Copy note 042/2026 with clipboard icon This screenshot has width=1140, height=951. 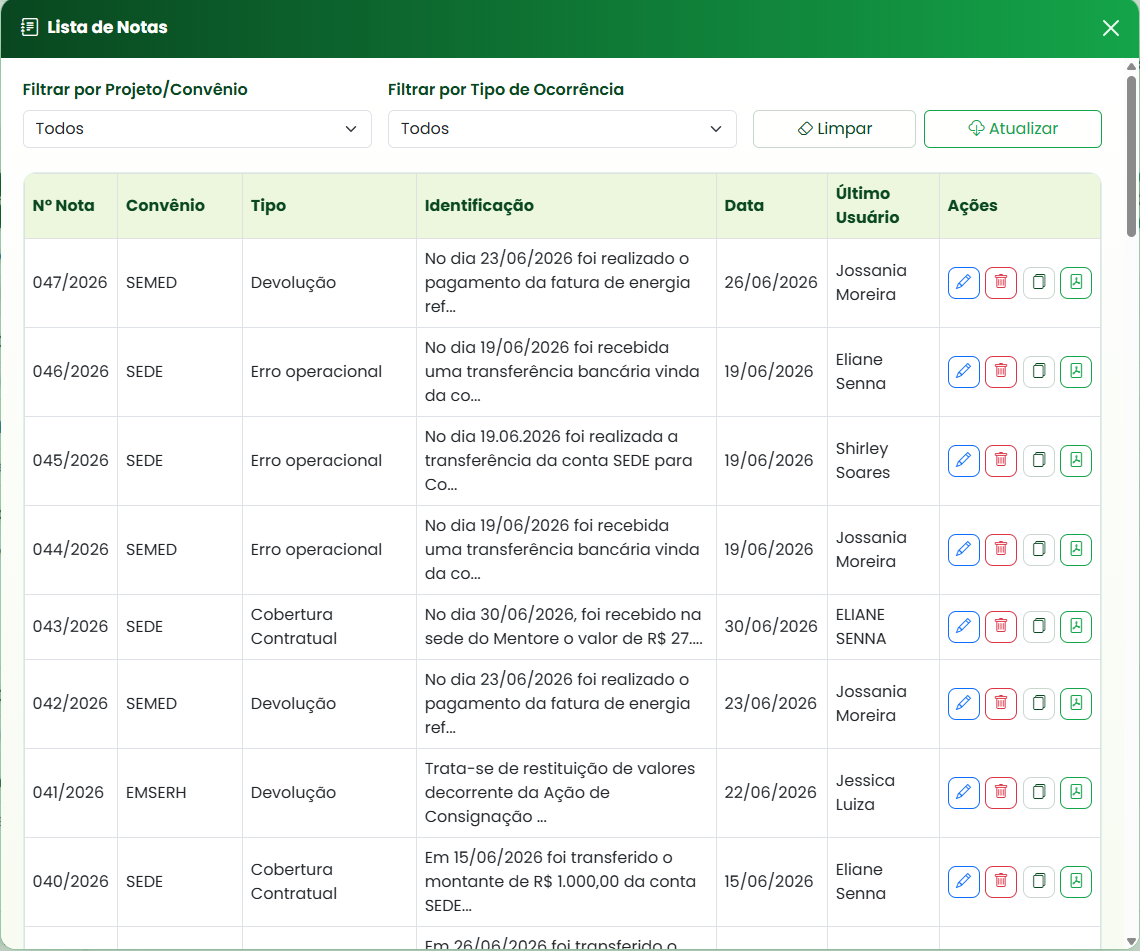pos(1039,704)
